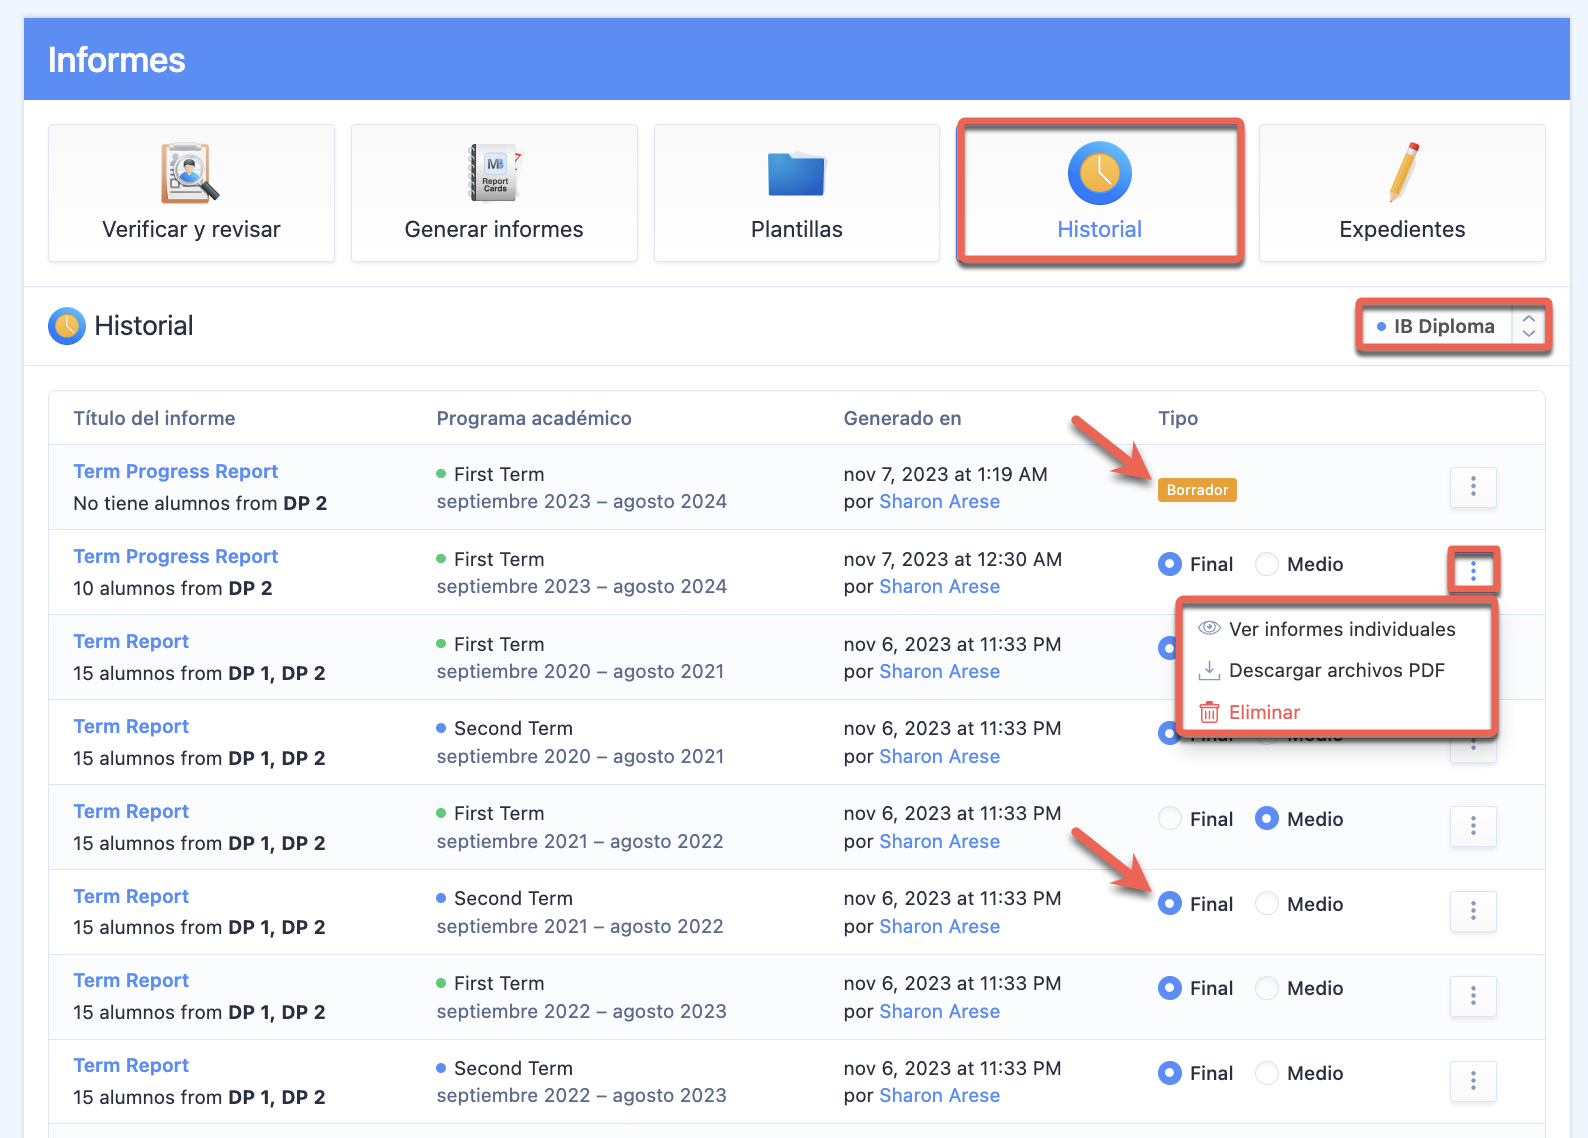The height and width of the screenshot is (1138, 1588).
Task: Click the Título del informe column header
Action: (154, 418)
